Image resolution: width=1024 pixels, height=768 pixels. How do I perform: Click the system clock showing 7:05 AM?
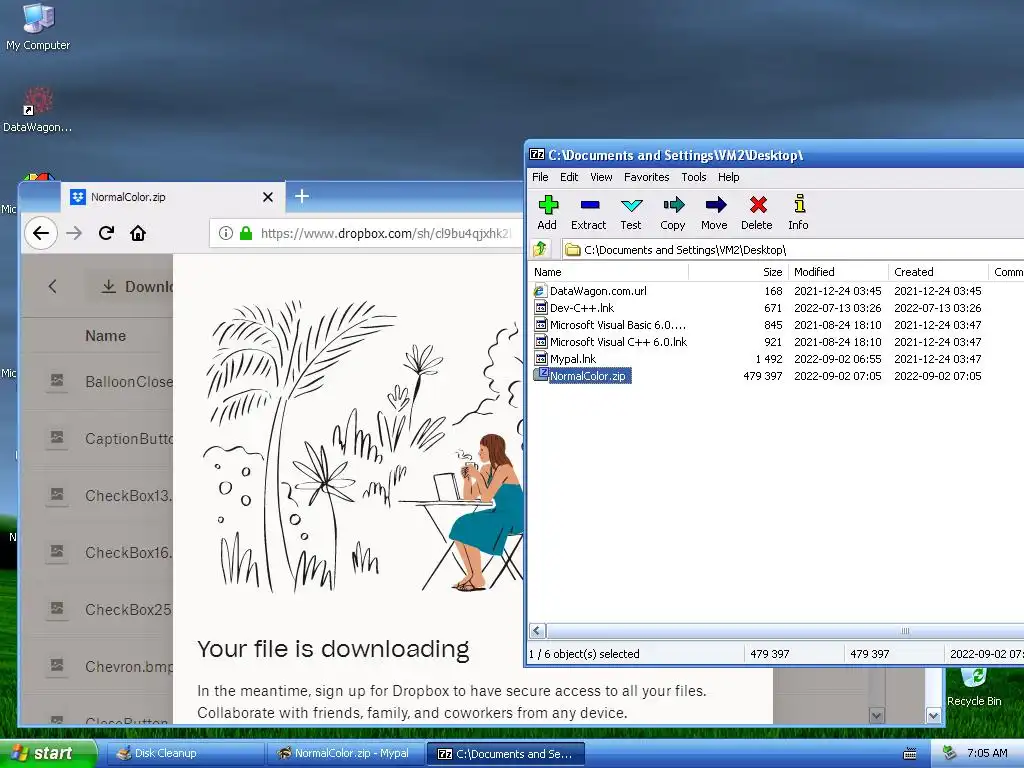987,753
